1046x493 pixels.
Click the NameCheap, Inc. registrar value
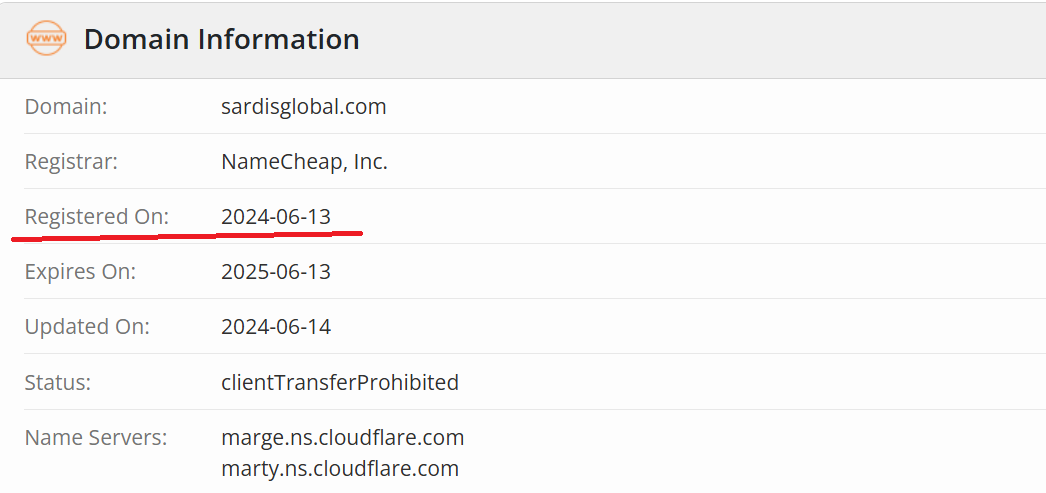pyautogui.click(x=304, y=161)
